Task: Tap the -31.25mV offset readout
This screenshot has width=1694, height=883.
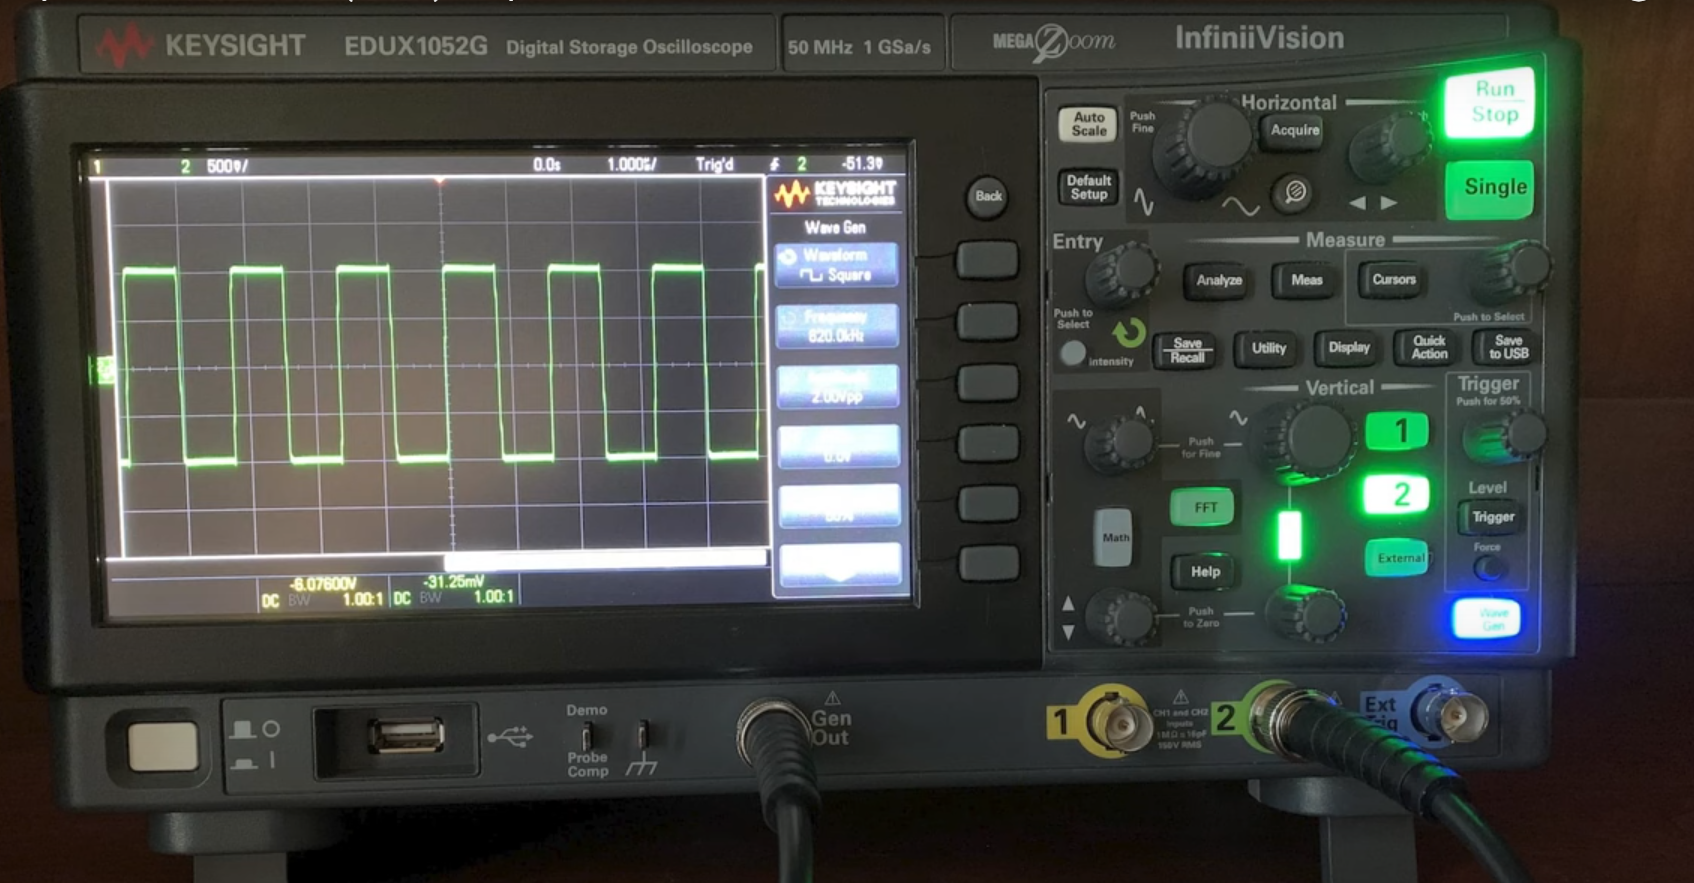Action: click(454, 581)
